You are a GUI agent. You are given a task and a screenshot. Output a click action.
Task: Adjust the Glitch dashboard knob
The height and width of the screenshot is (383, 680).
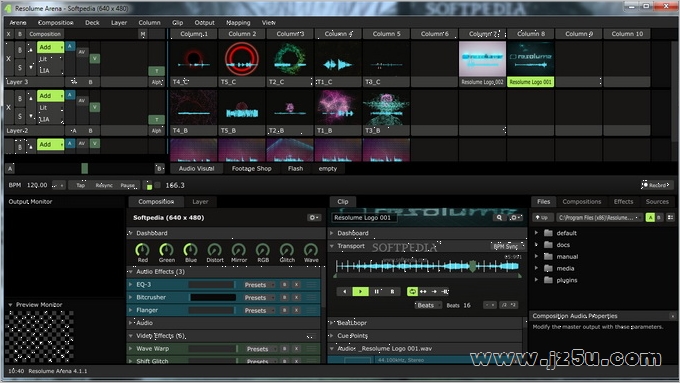[x=287, y=250]
